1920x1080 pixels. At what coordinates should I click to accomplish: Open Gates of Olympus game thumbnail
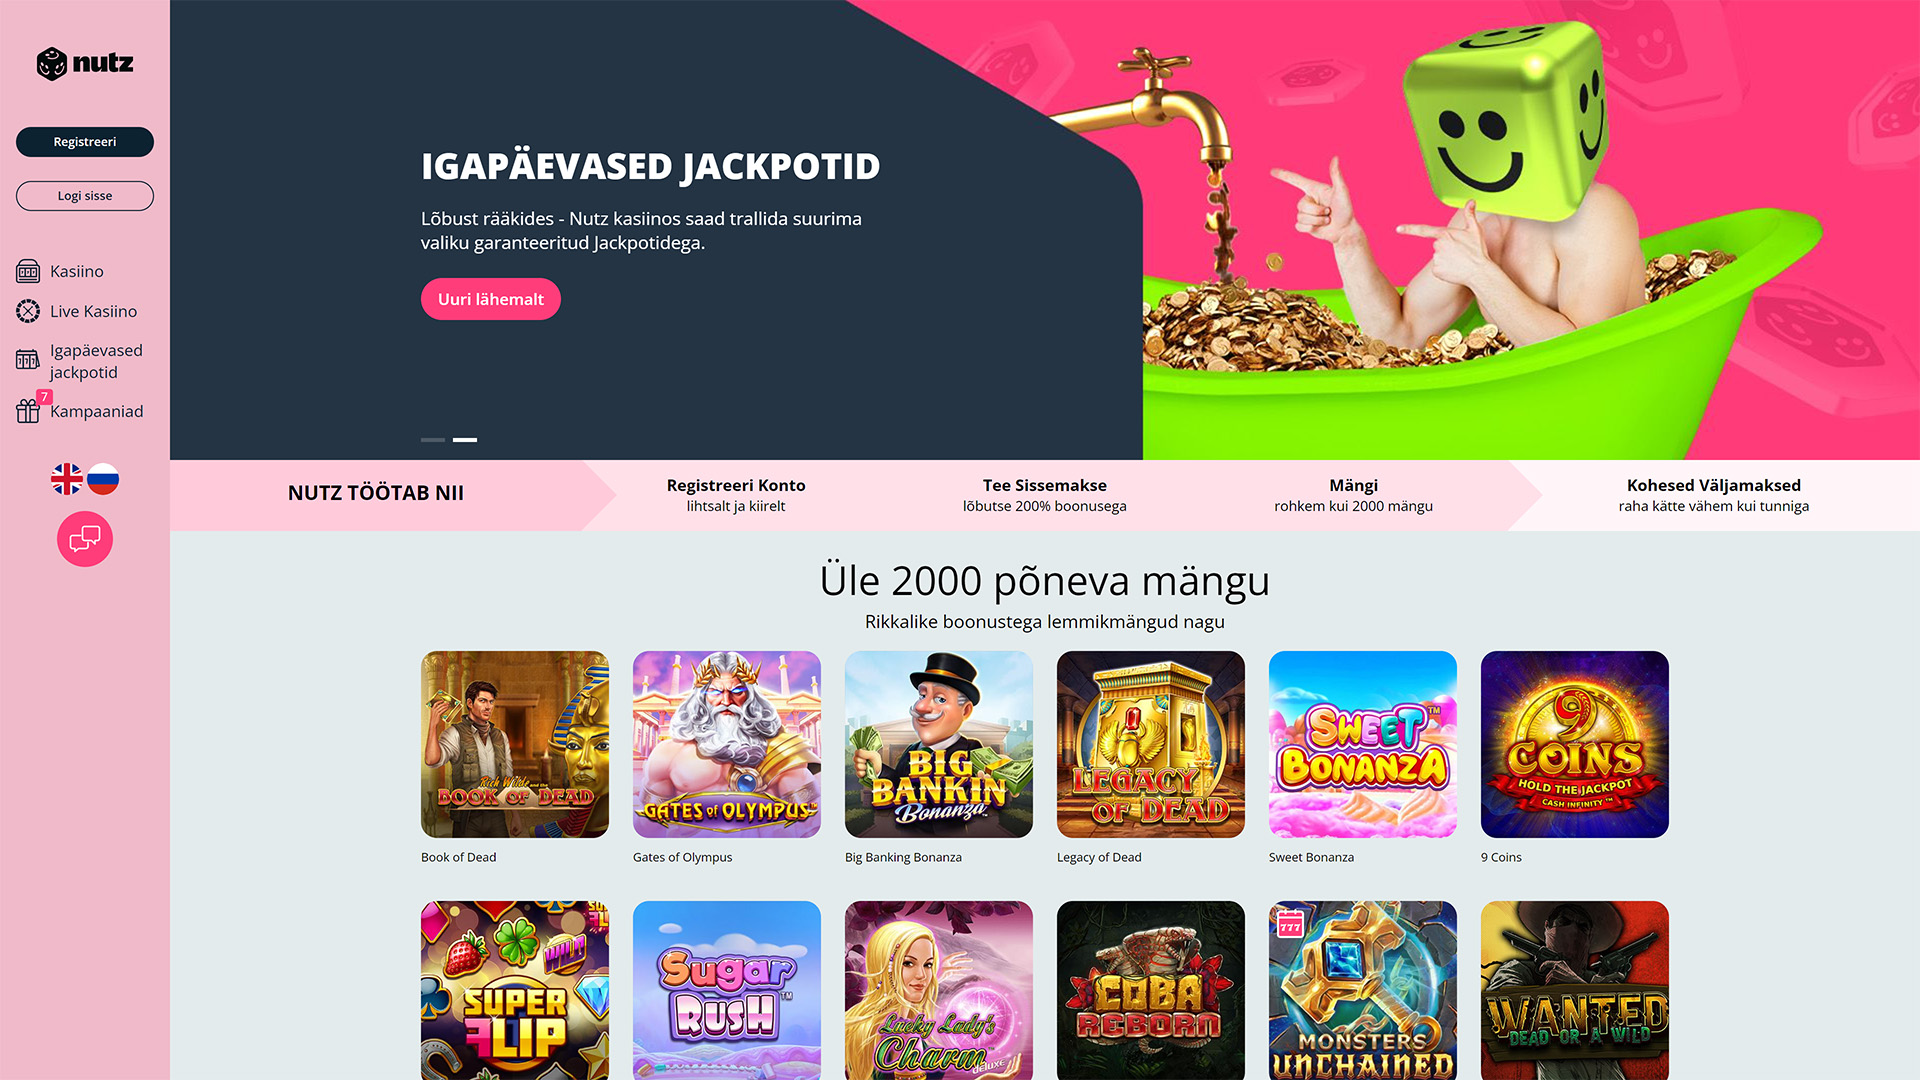click(727, 744)
